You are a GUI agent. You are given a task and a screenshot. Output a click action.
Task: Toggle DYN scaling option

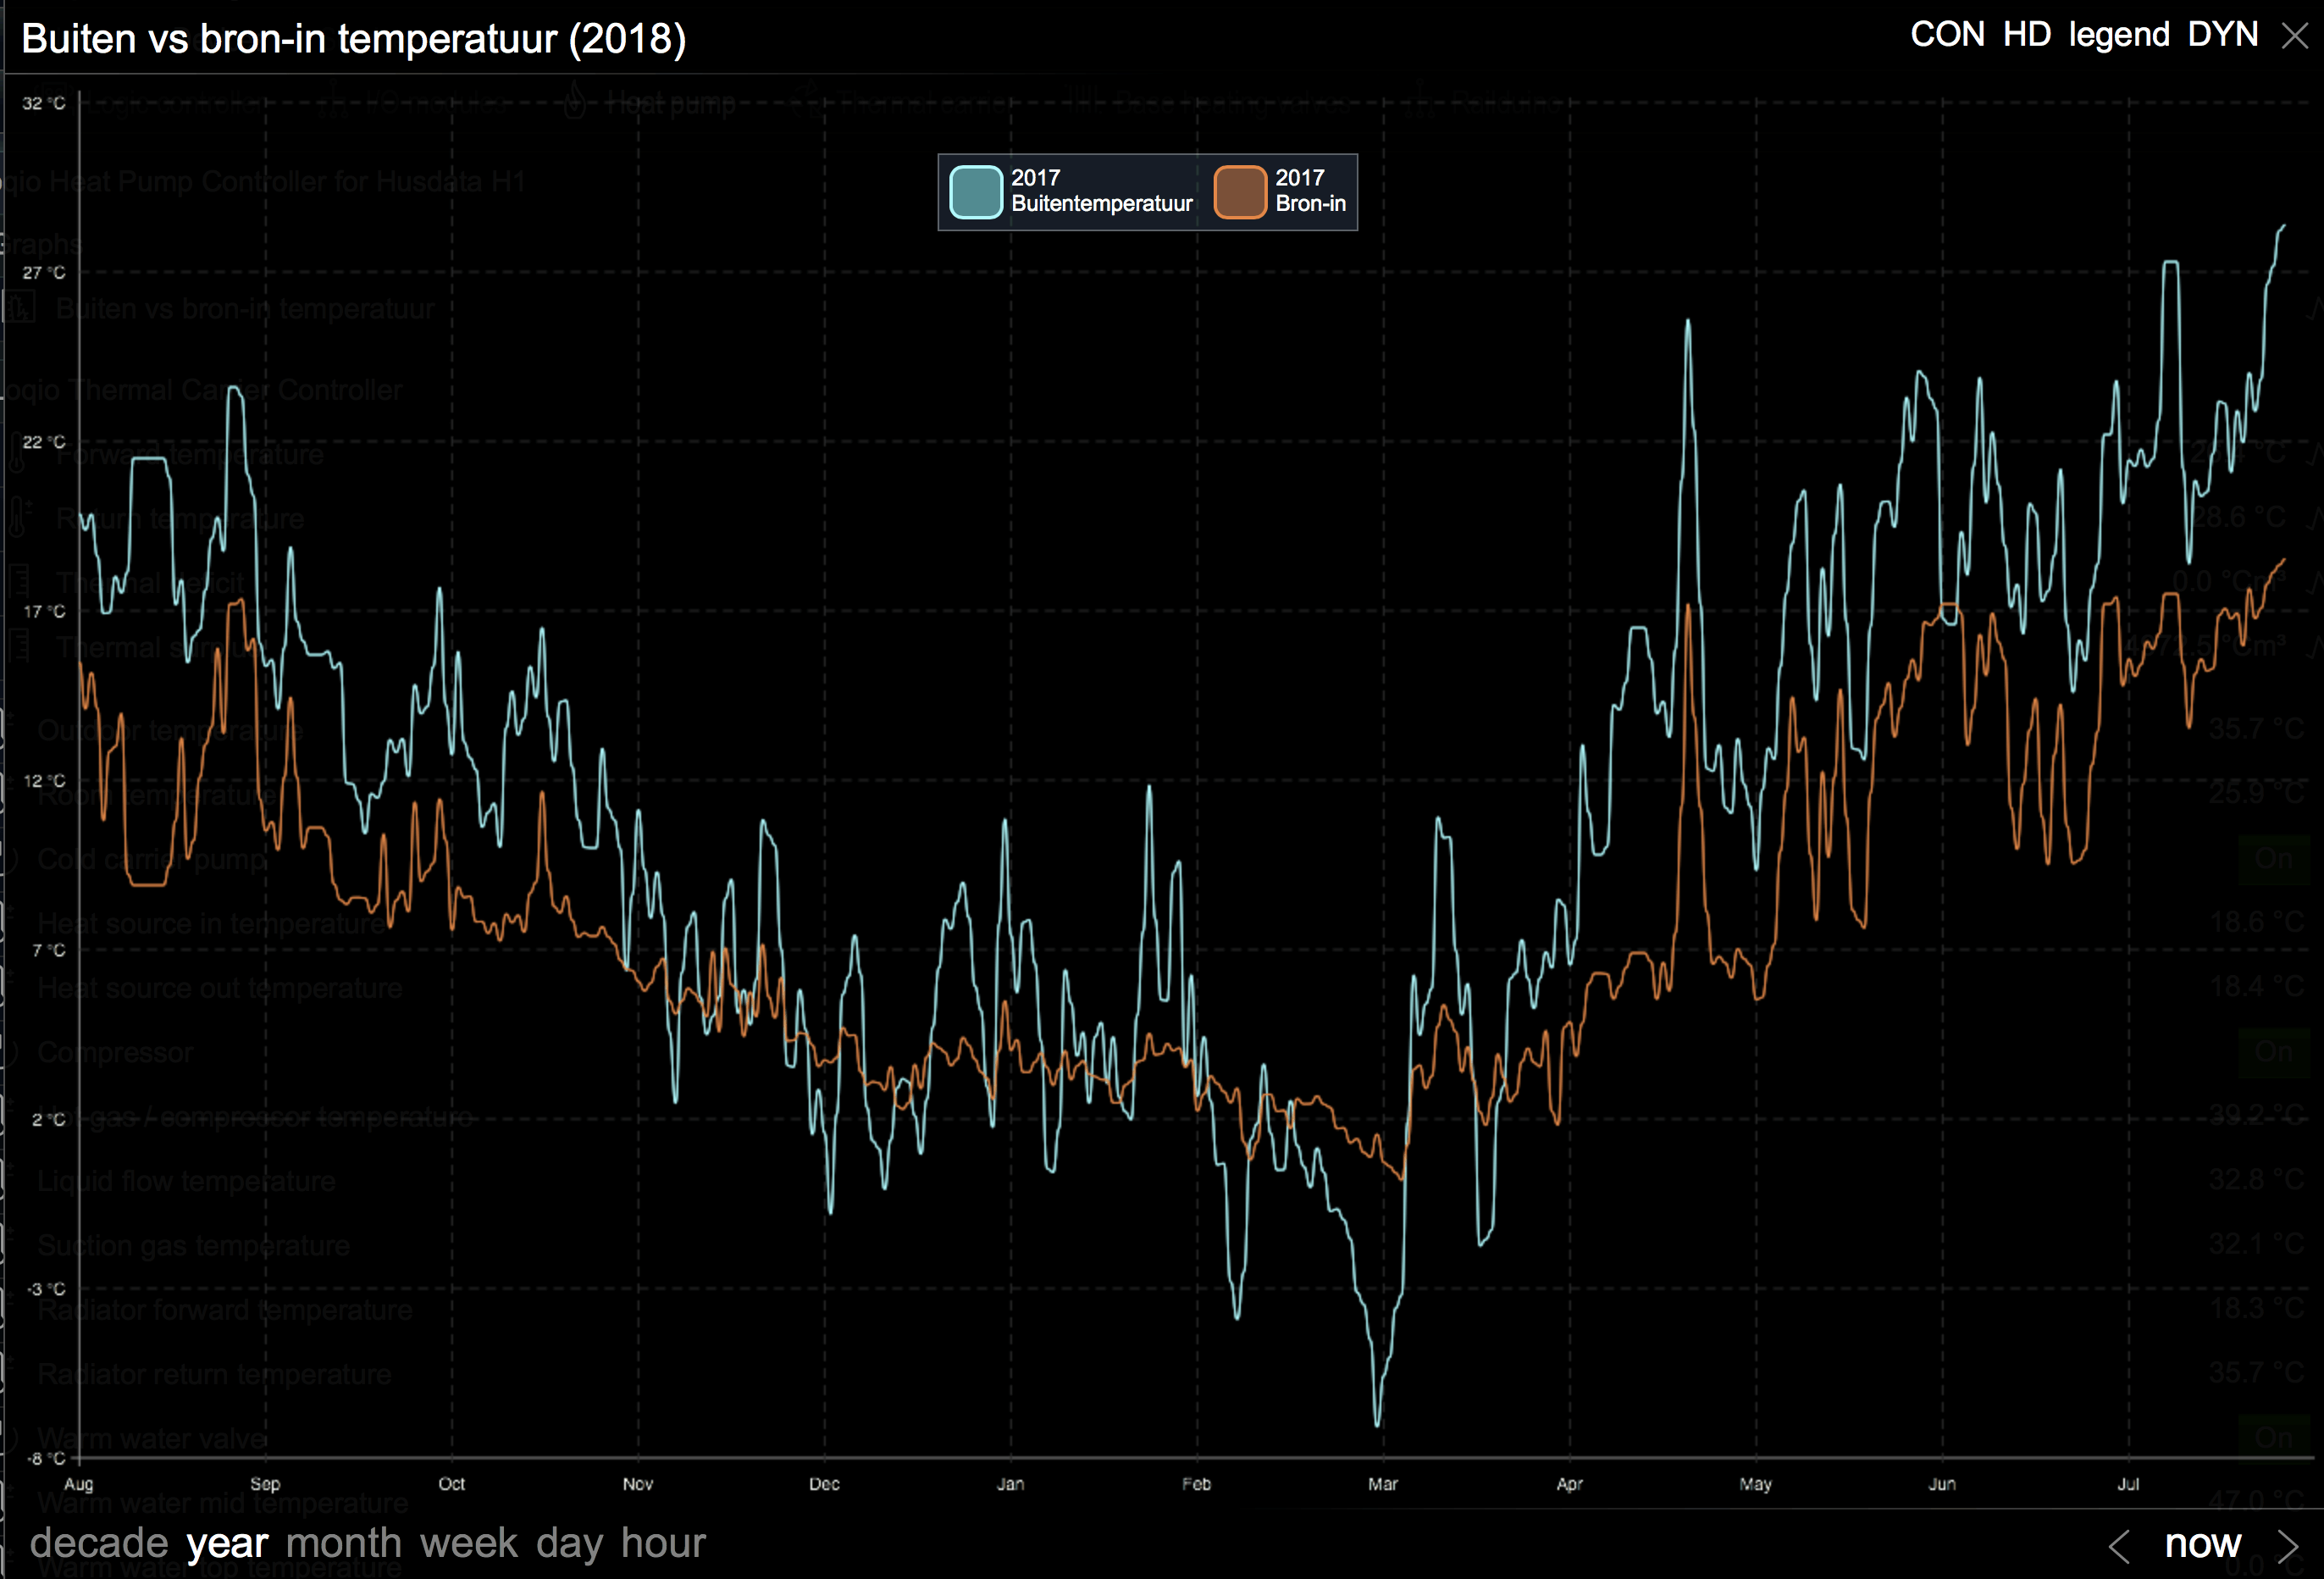pyautogui.click(x=2222, y=35)
